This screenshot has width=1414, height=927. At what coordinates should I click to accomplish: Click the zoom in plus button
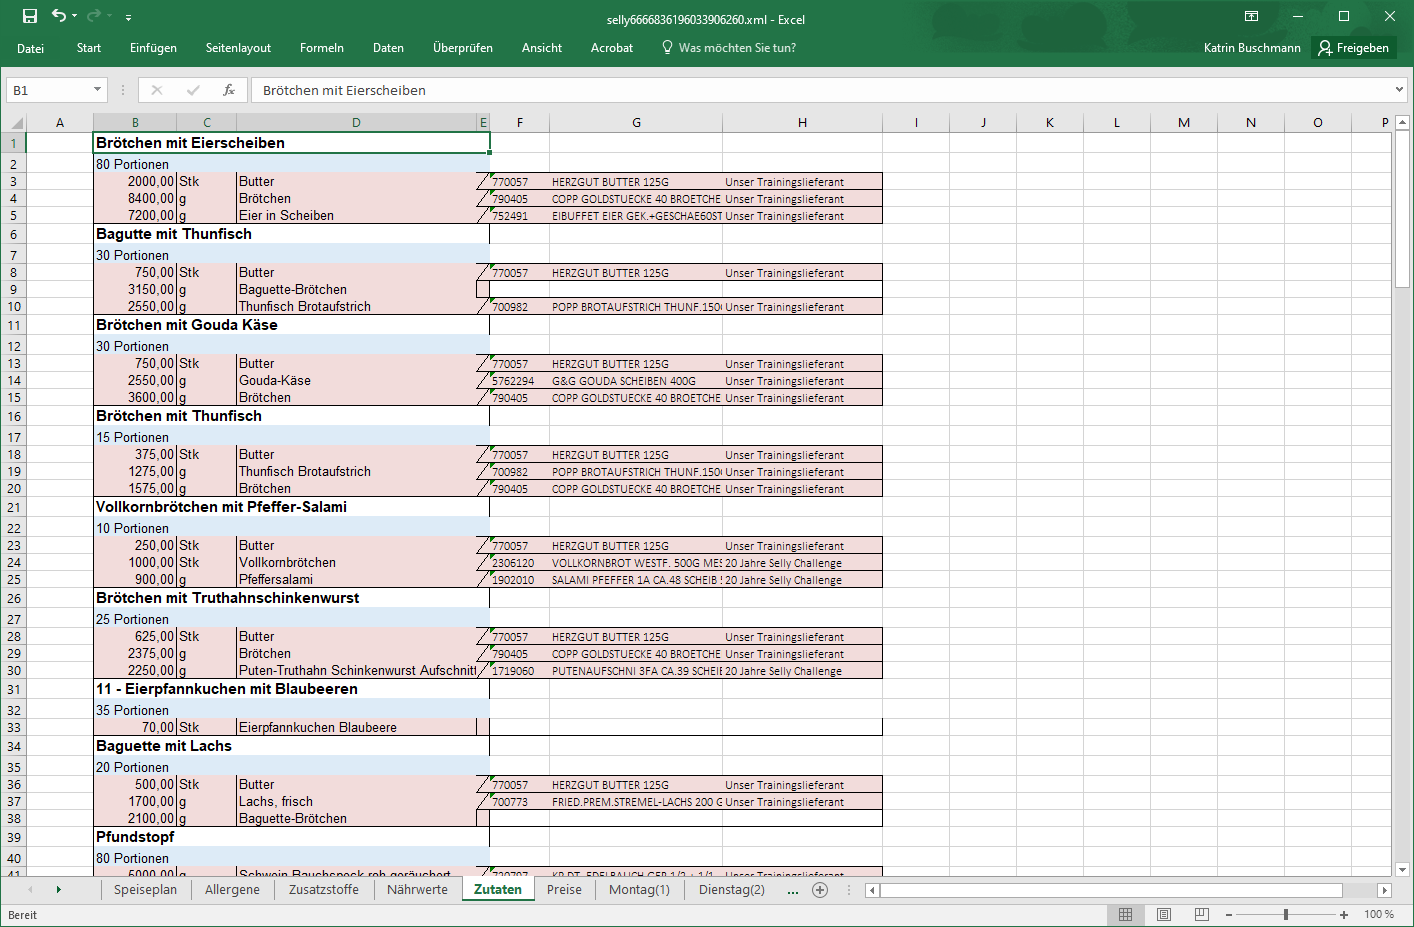[x=1344, y=914]
